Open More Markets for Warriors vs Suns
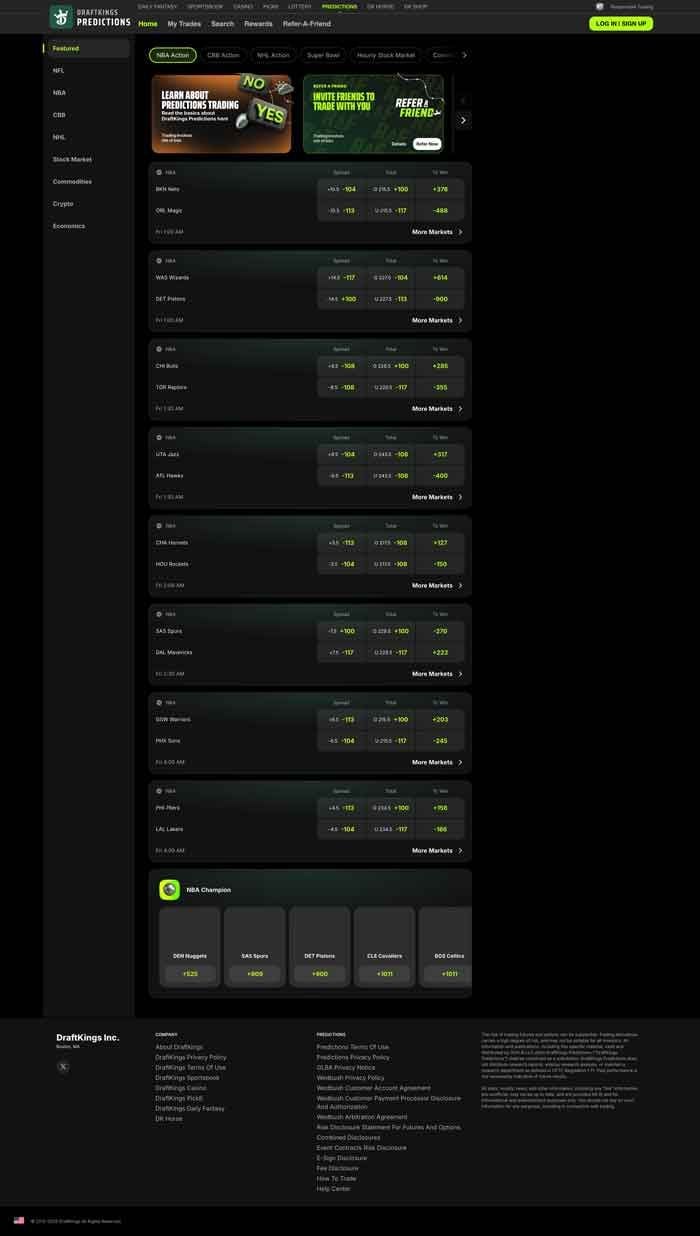Image resolution: width=700 pixels, height=1236 pixels. 437,762
